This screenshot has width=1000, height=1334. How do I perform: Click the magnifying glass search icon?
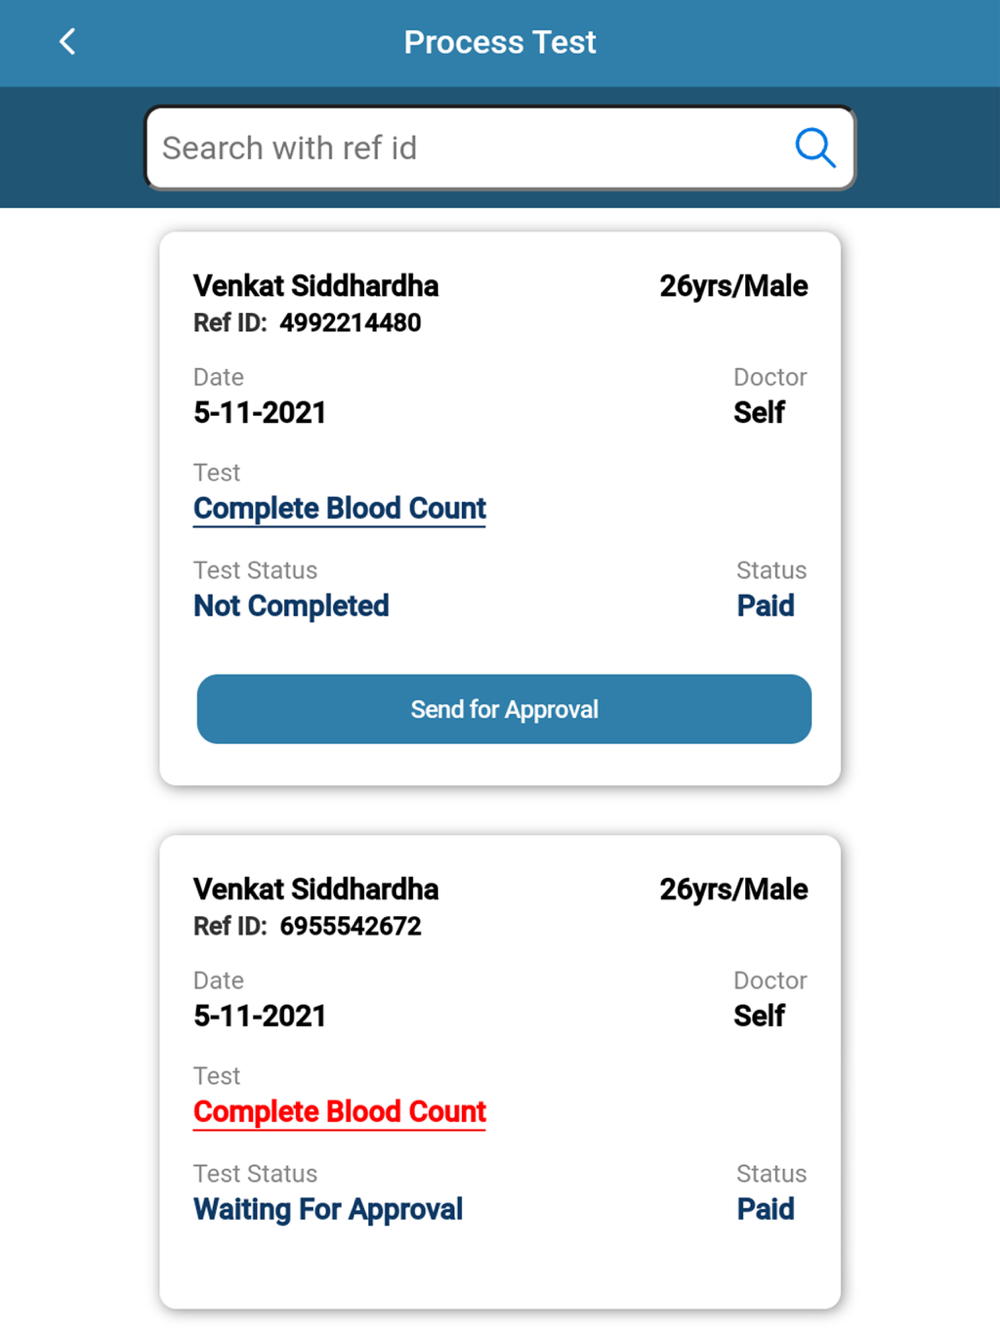pos(815,148)
